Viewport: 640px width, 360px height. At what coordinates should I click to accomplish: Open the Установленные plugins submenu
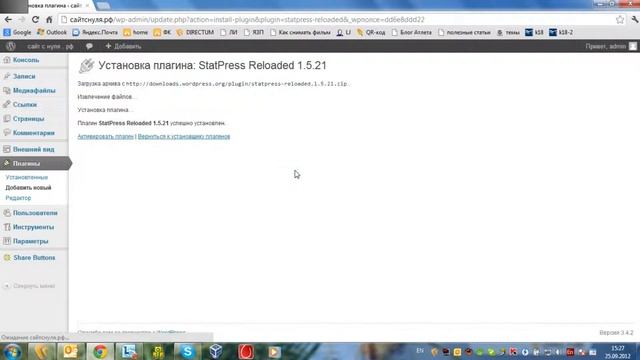pos(27,178)
